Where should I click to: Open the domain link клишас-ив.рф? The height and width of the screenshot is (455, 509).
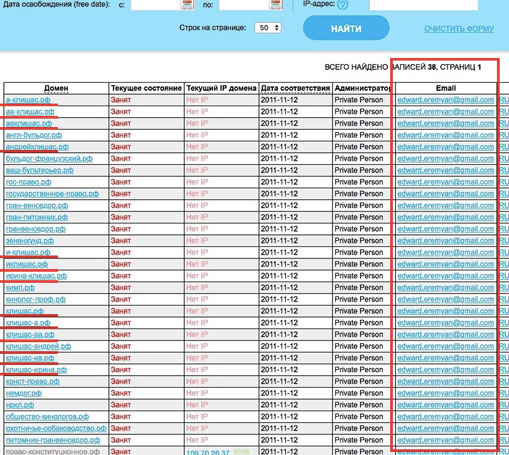coord(30,358)
